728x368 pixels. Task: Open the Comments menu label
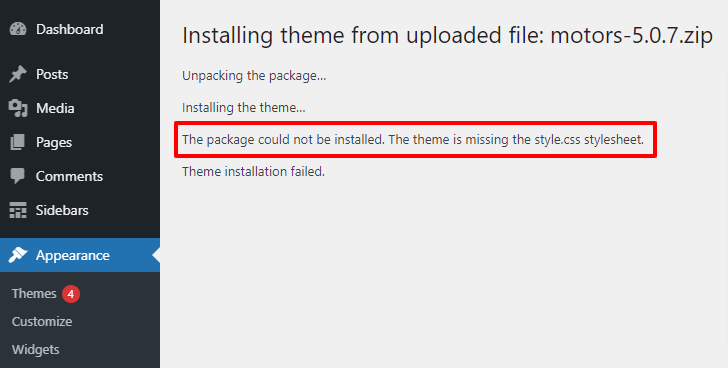coord(69,176)
